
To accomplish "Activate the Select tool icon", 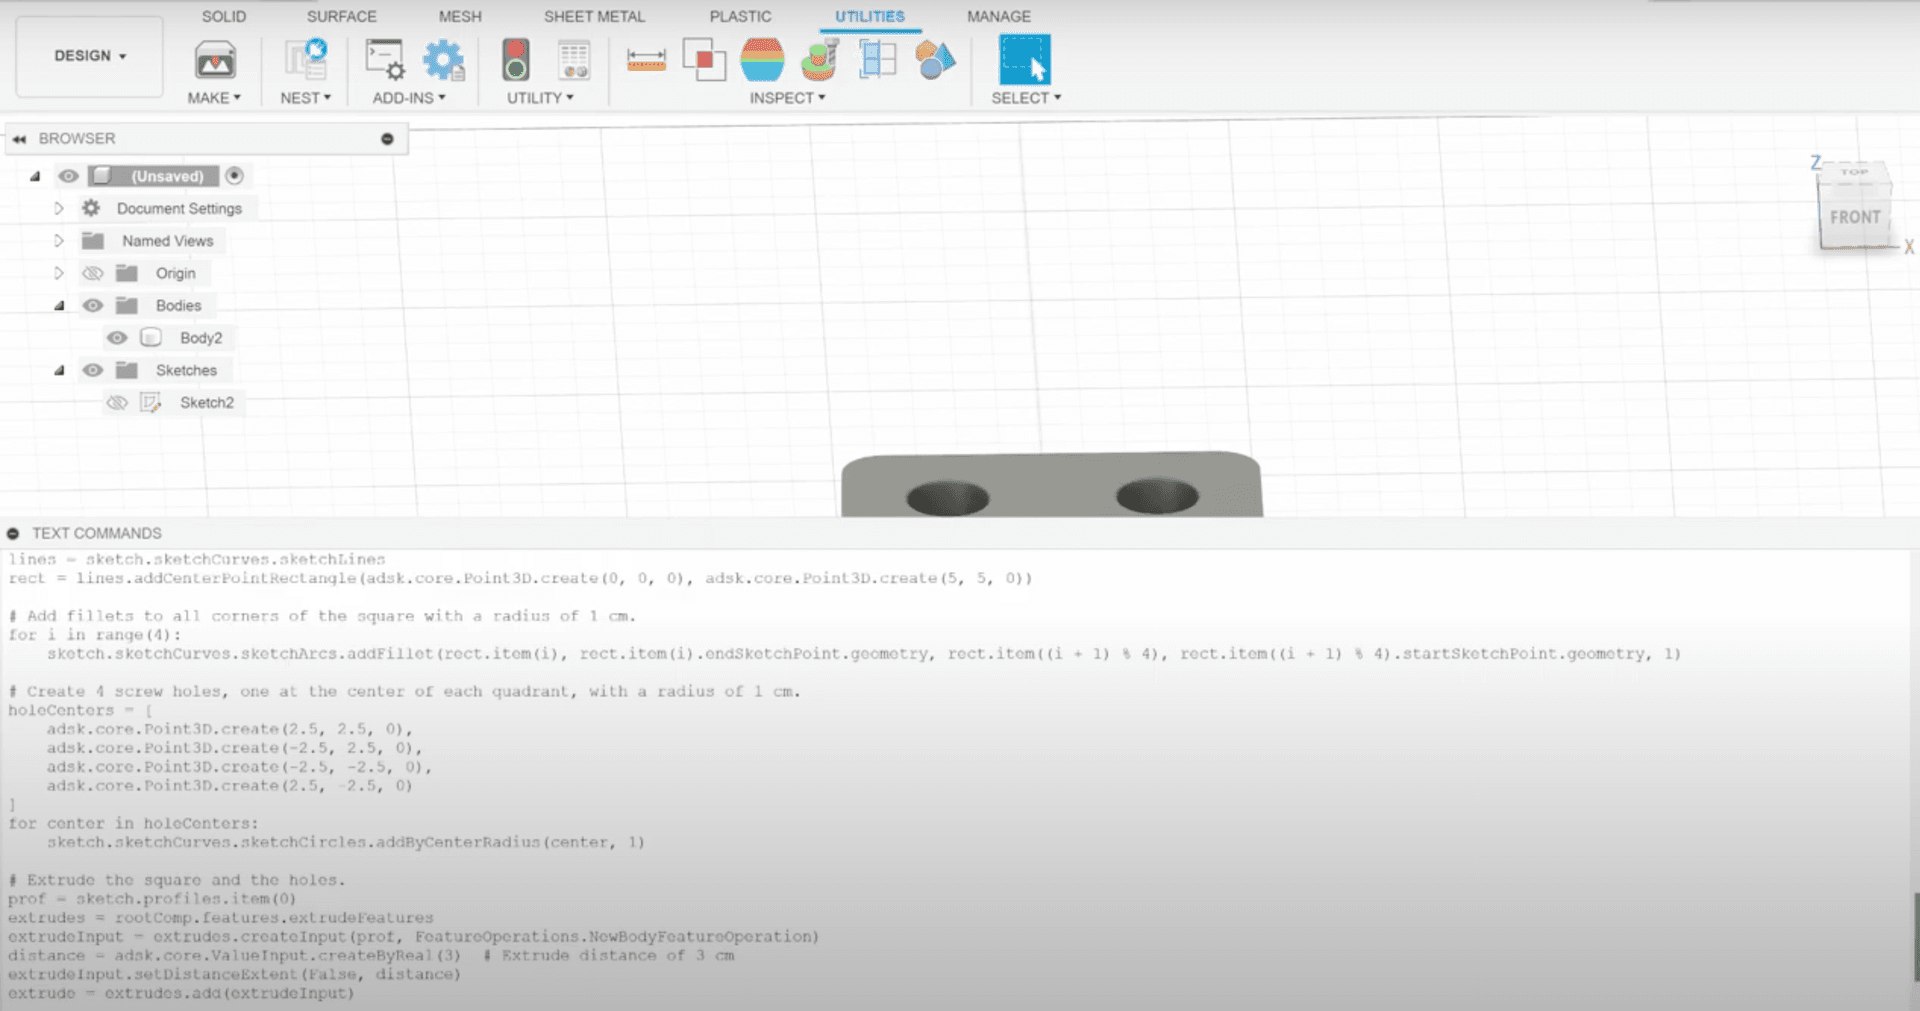I will click(1024, 60).
